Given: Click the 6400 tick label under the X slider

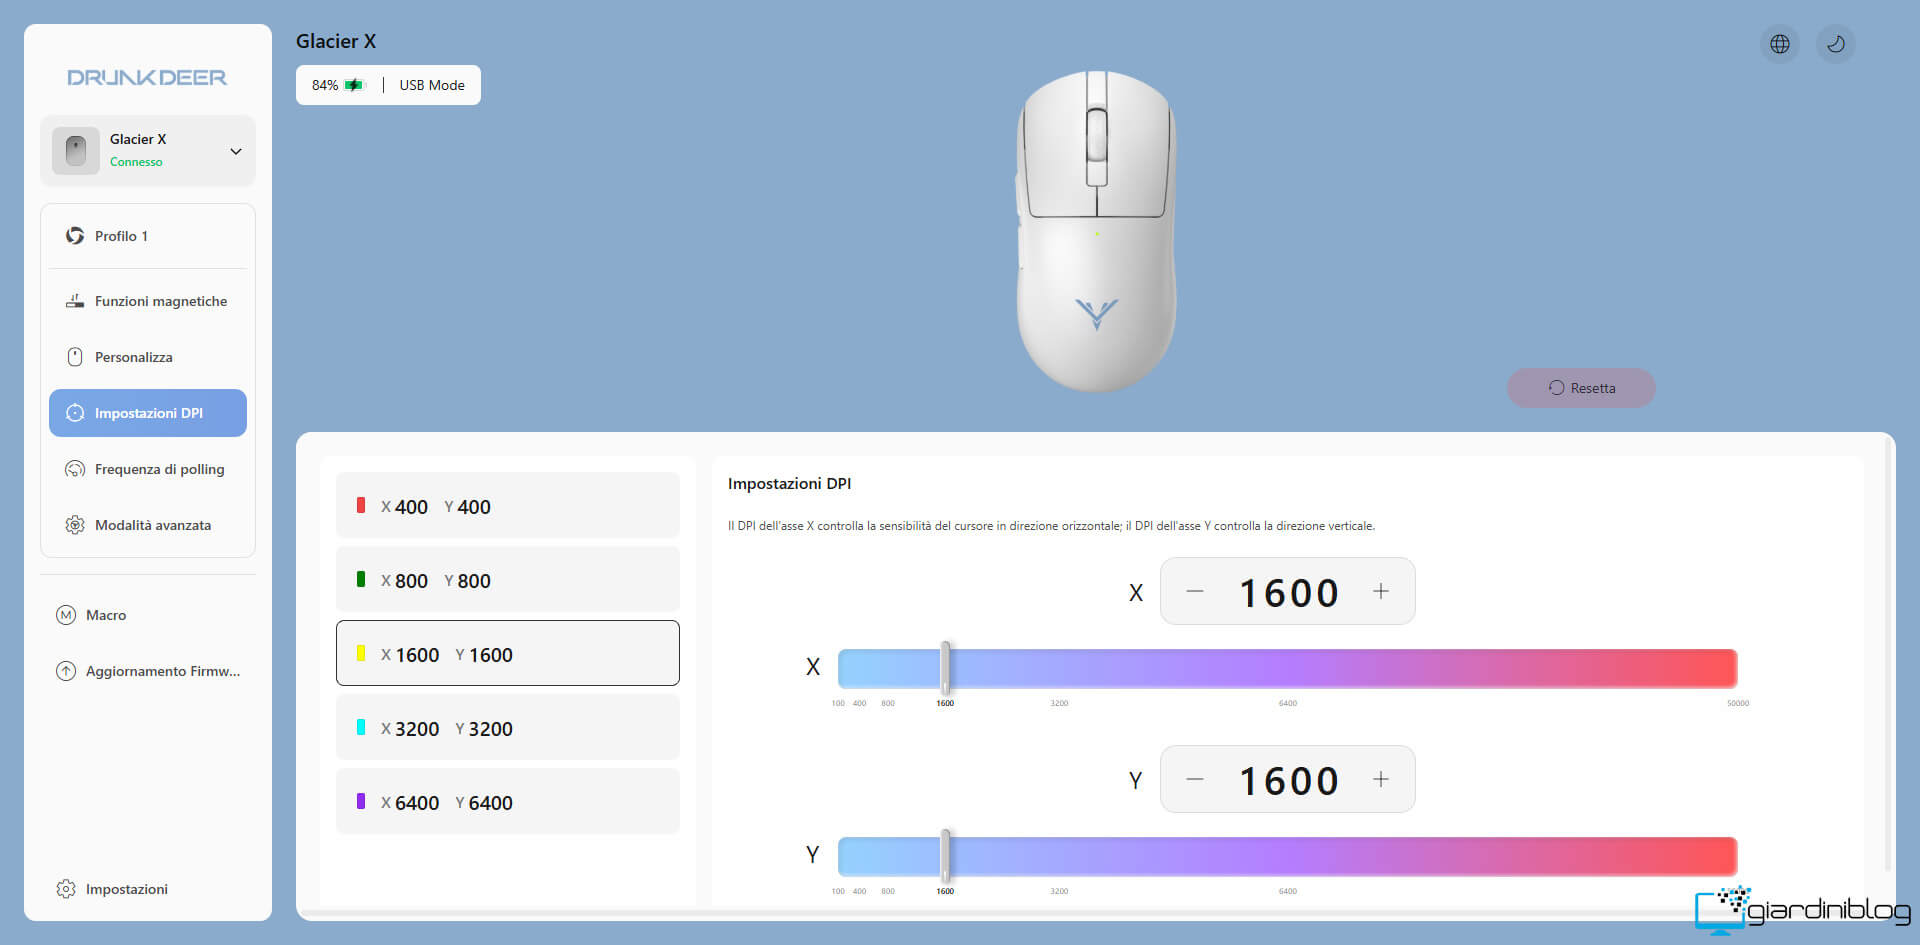Looking at the screenshot, I should (1288, 704).
